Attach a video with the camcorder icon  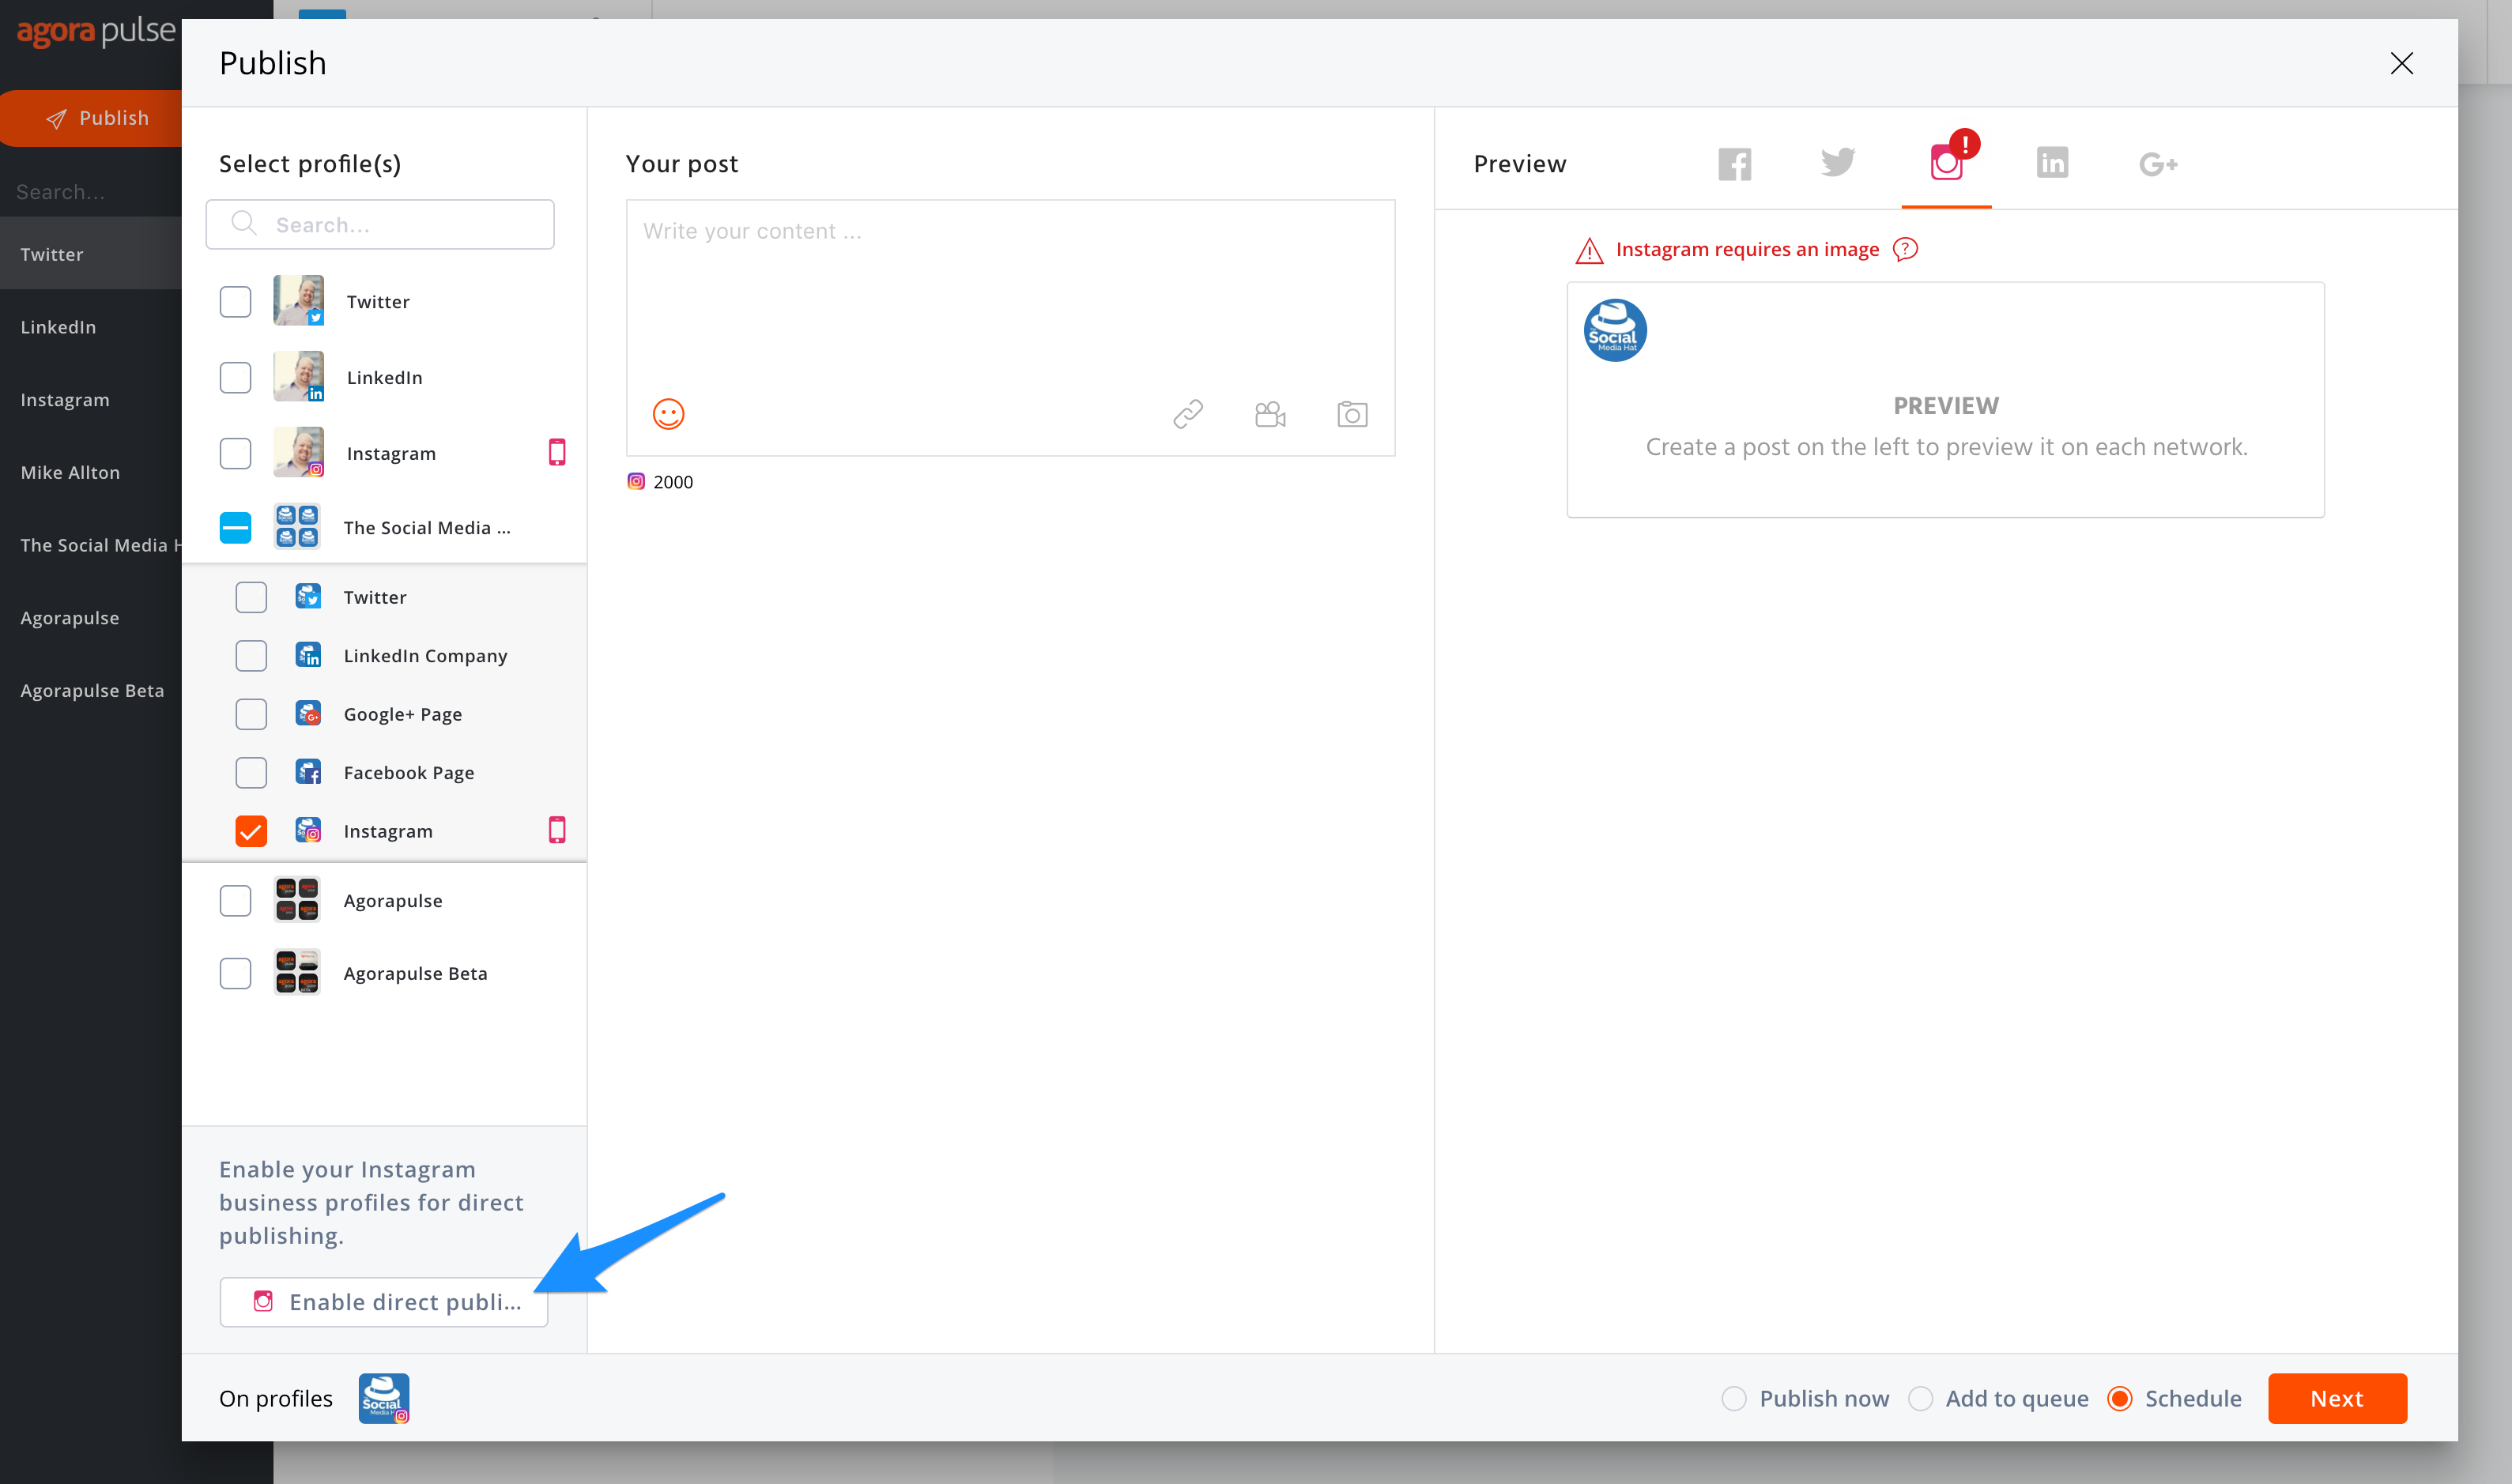1270,413
